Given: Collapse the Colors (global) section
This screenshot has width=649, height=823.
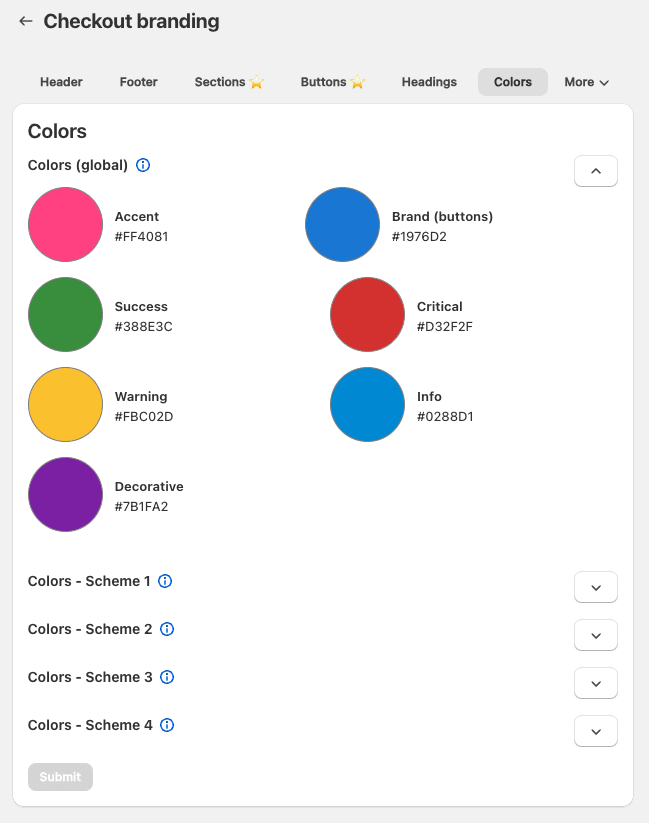Looking at the screenshot, I should click(x=595, y=170).
